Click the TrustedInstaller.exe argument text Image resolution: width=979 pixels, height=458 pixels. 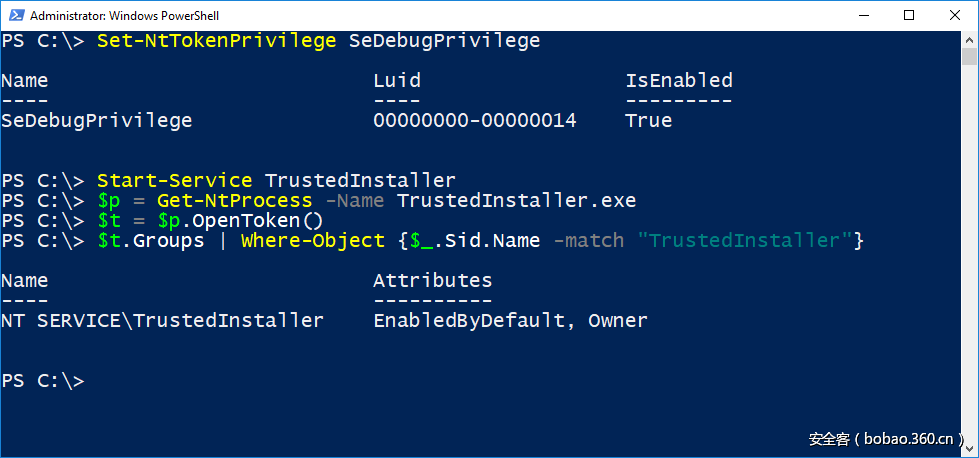[516, 201]
